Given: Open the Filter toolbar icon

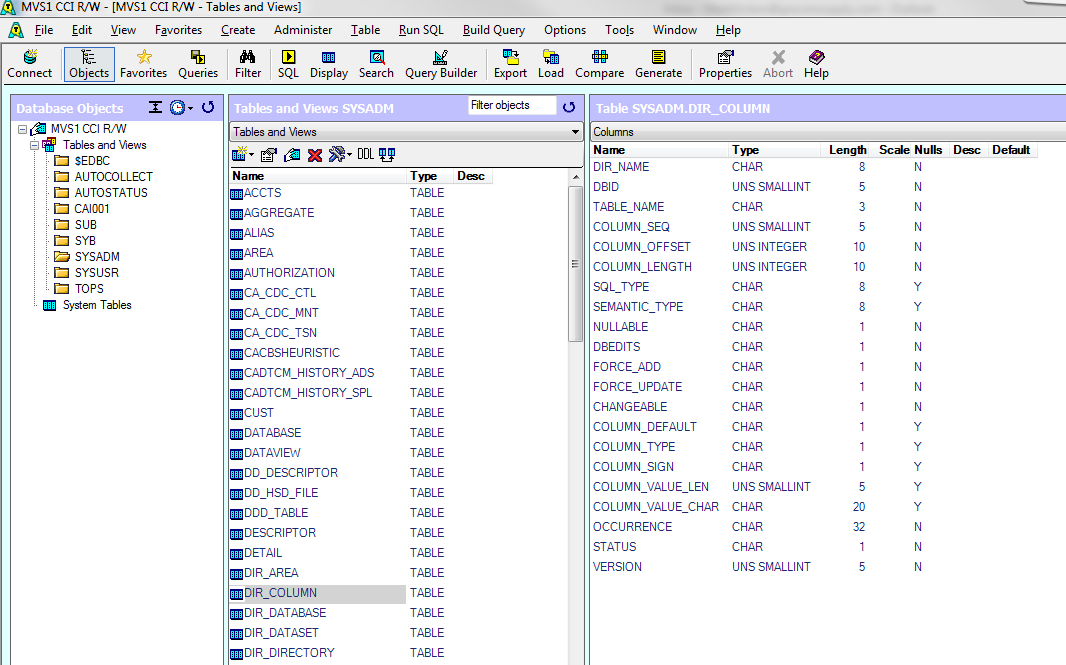Looking at the screenshot, I should tap(247, 64).
